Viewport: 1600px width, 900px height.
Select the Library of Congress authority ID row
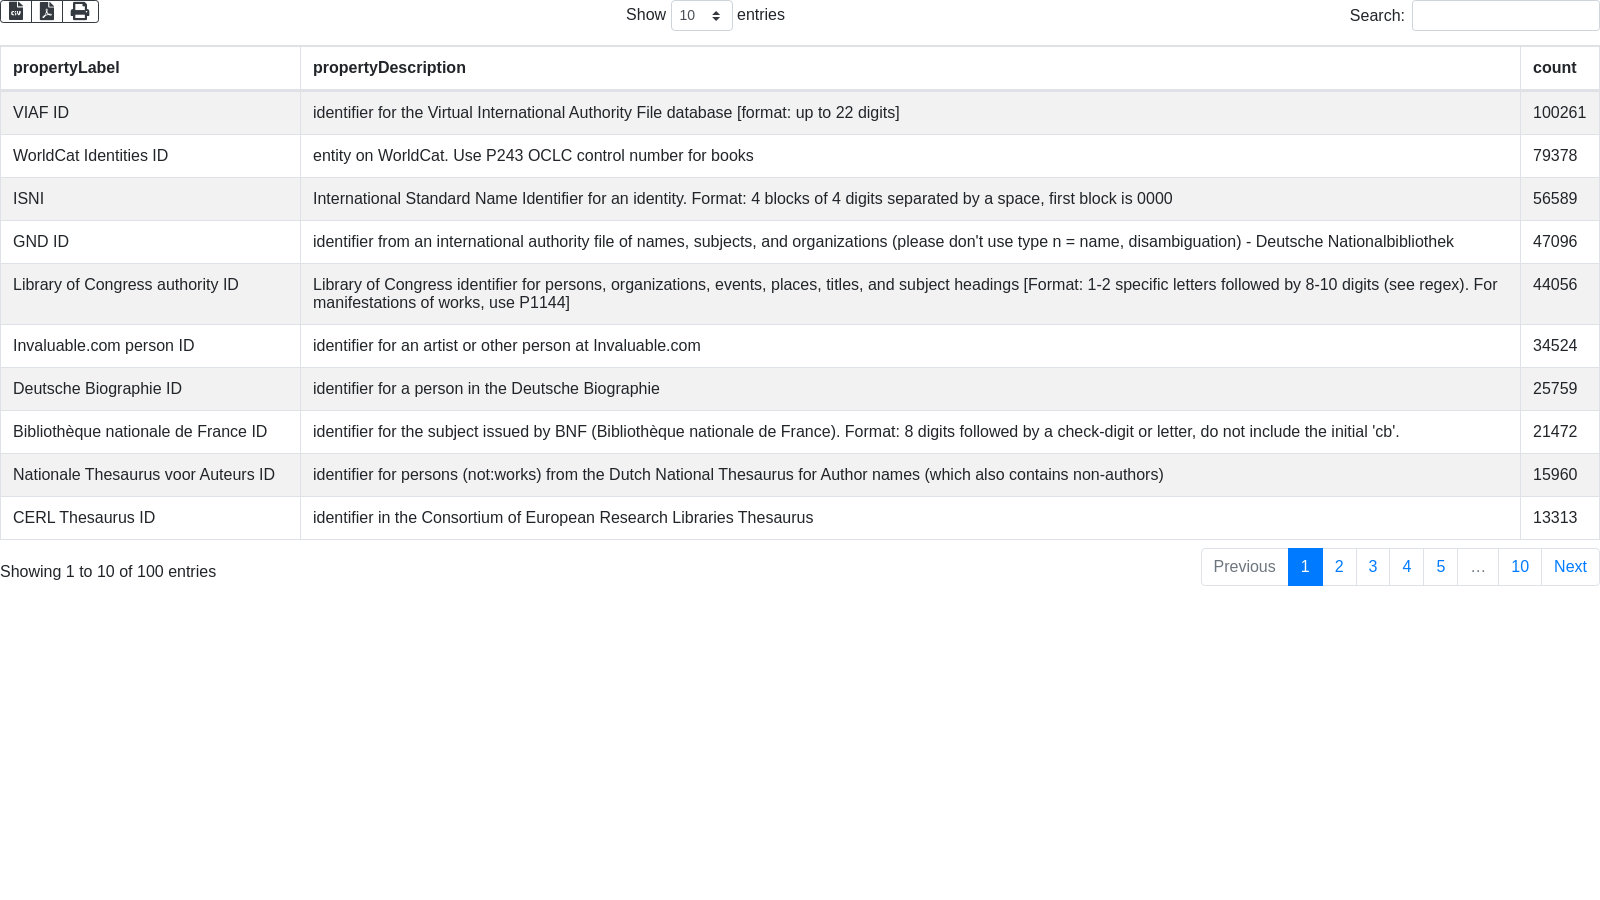[x=126, y=285]
